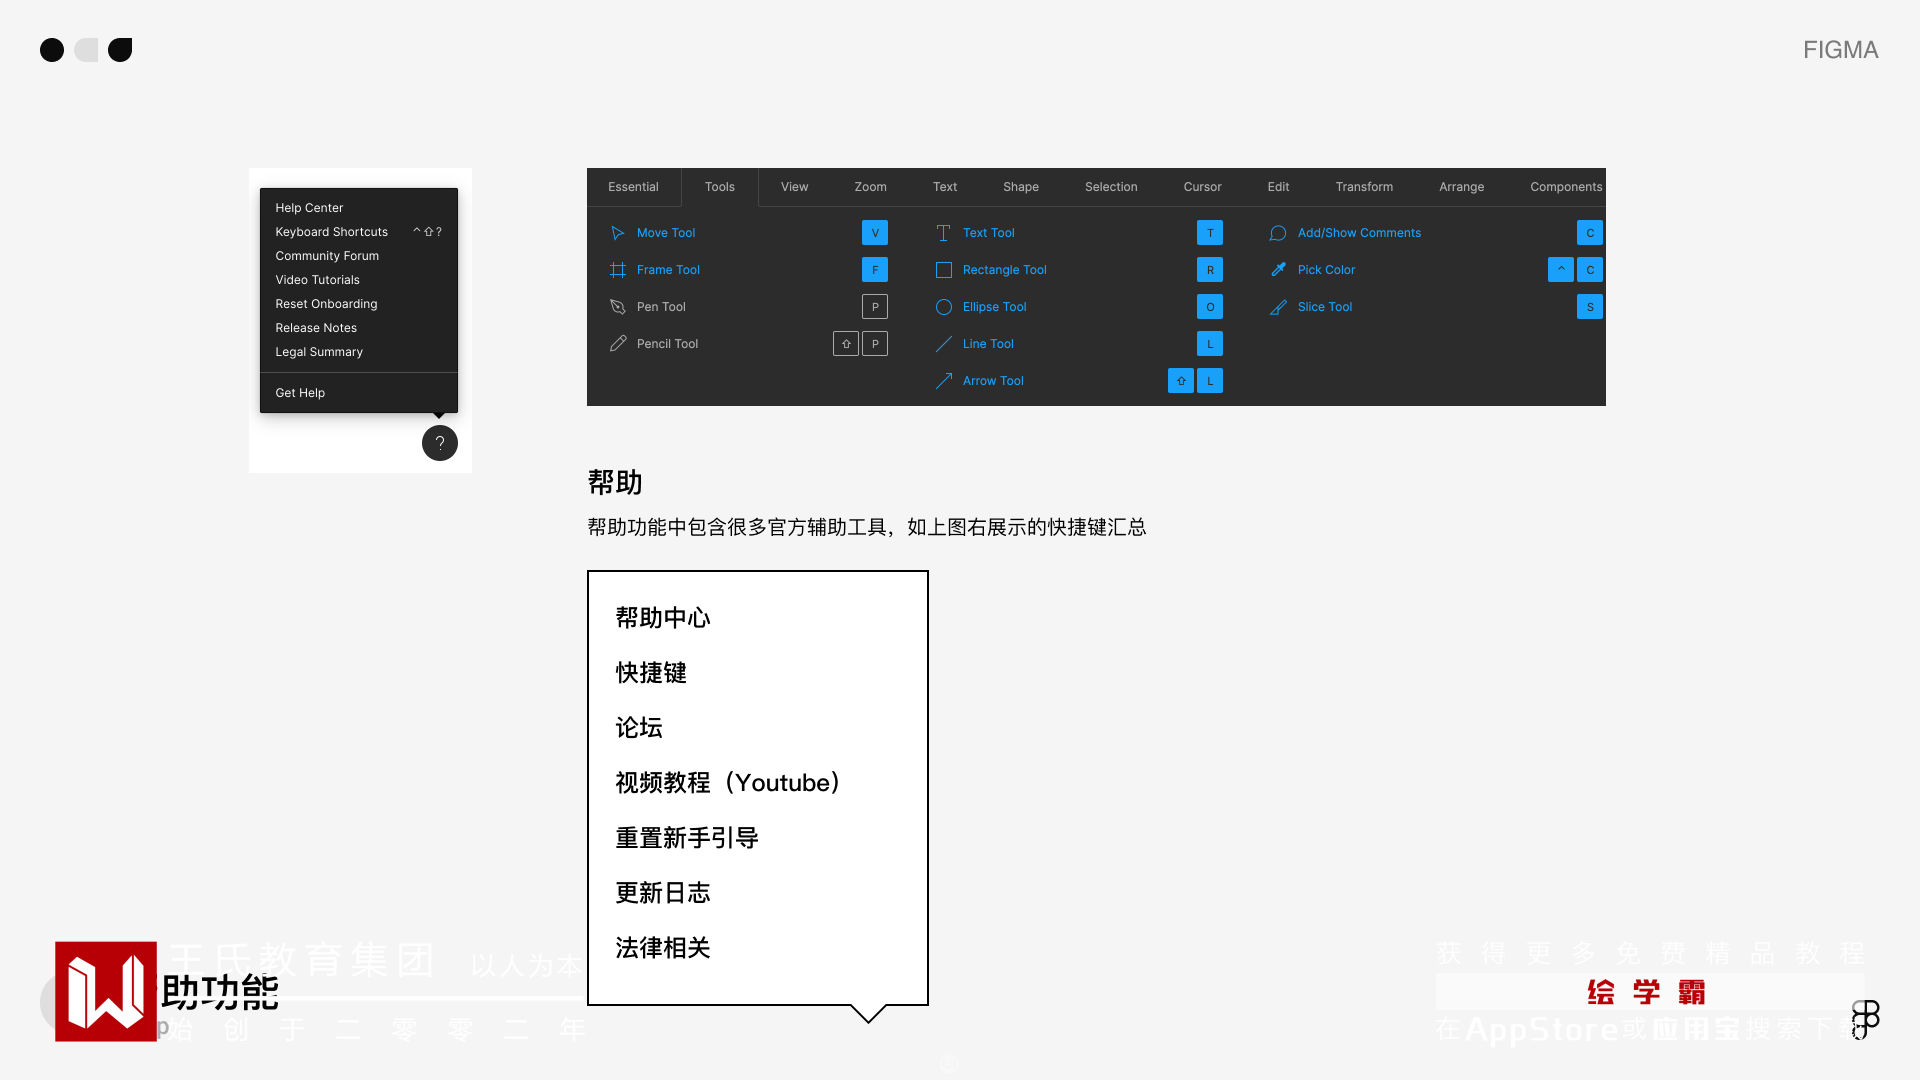Switch to the Zoom tab

point(870,187)
